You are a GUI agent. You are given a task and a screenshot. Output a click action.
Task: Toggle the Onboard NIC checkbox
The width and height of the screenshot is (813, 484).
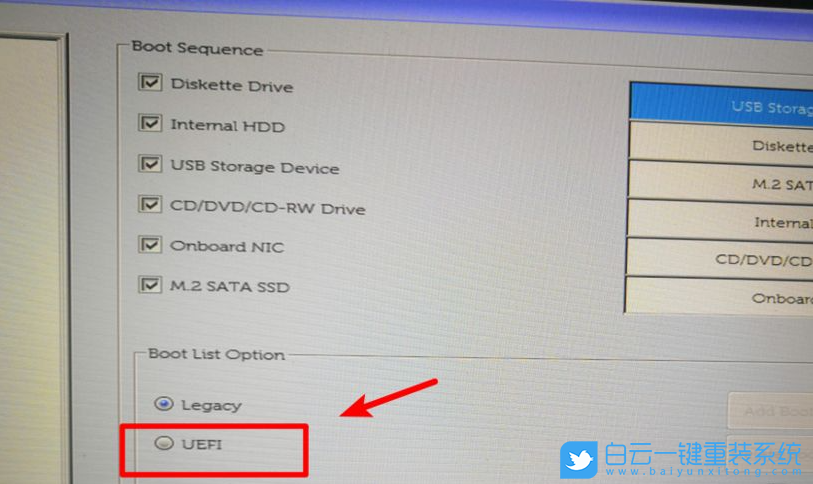tap(150, 244)
